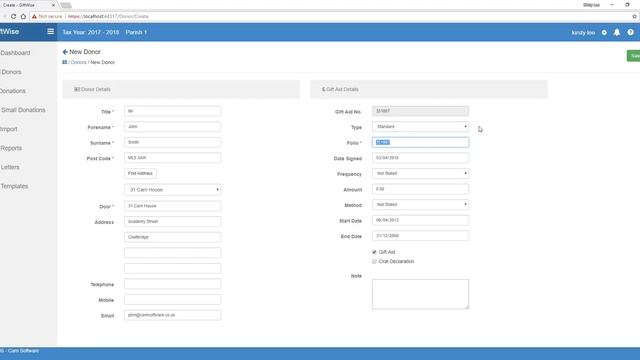
Task: Click the Door input field
Action: (173, 206)
